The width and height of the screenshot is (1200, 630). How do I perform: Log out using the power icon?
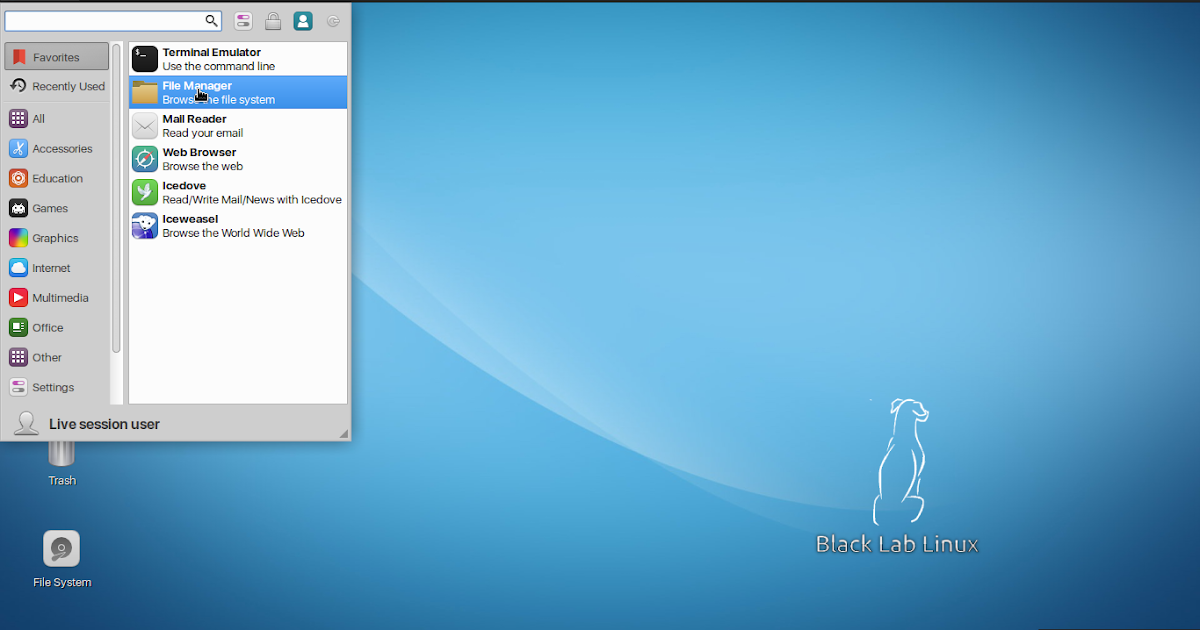point(331,20)
